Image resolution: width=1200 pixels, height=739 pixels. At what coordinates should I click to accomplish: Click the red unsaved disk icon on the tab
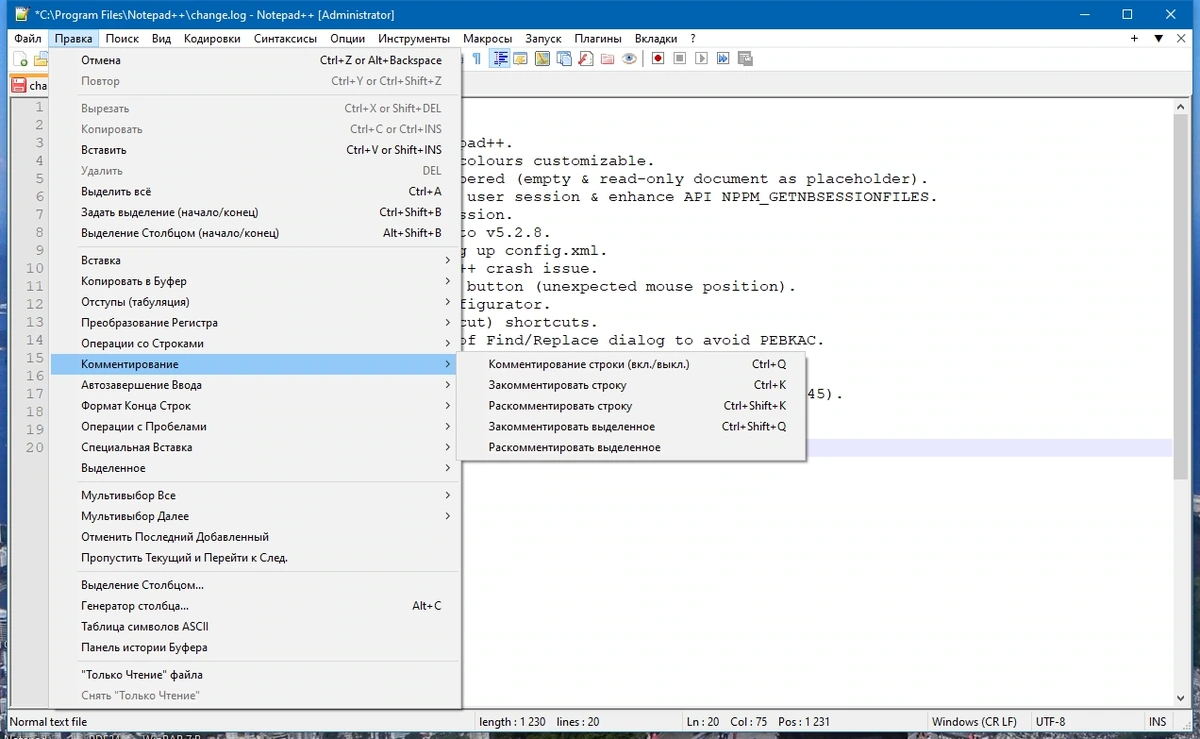click(18, 86)
